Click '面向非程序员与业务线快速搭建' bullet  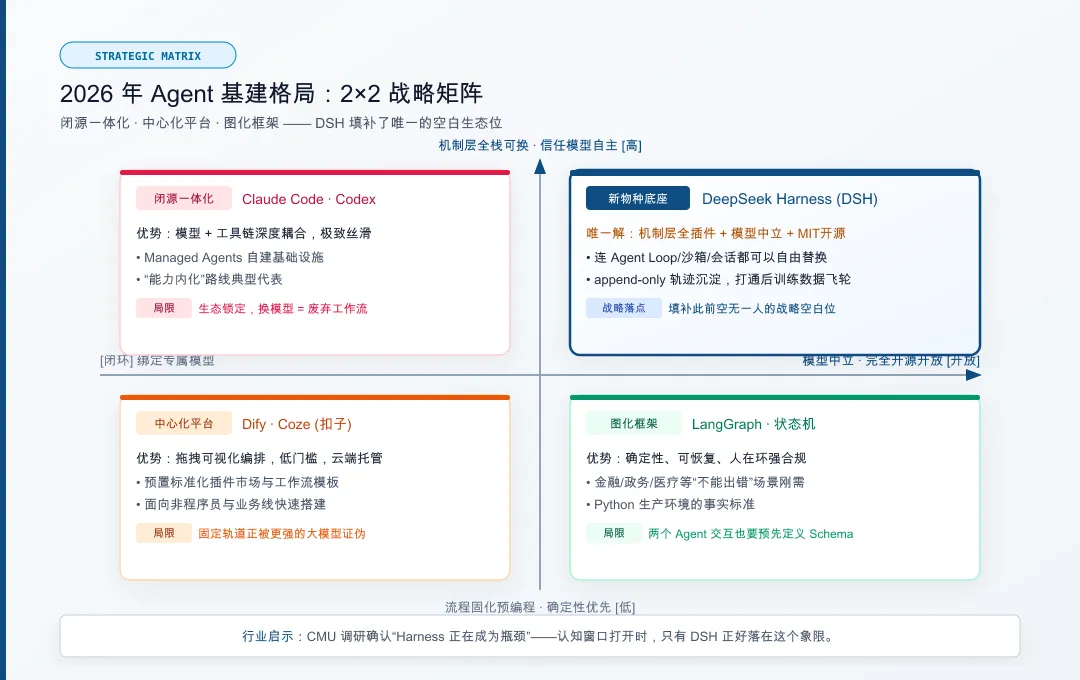[x=231, y=504]
